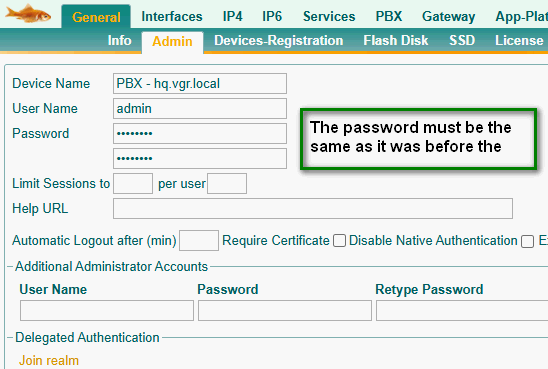Select the Flash Disk sub-tab
Viewport: 548px width, 369px height.
(x=396, y=41)
